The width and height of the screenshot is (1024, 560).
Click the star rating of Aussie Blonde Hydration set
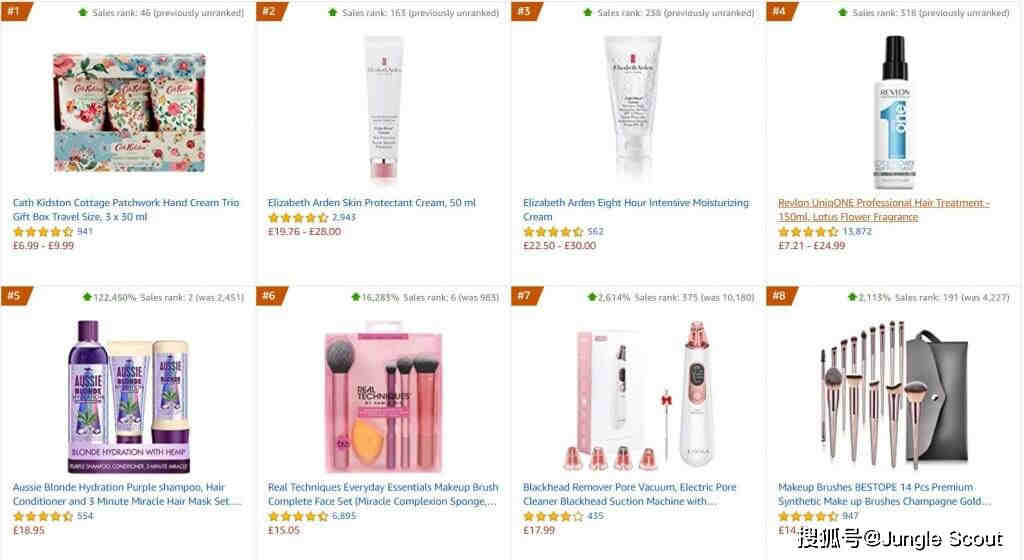click(x=42, y=516)
